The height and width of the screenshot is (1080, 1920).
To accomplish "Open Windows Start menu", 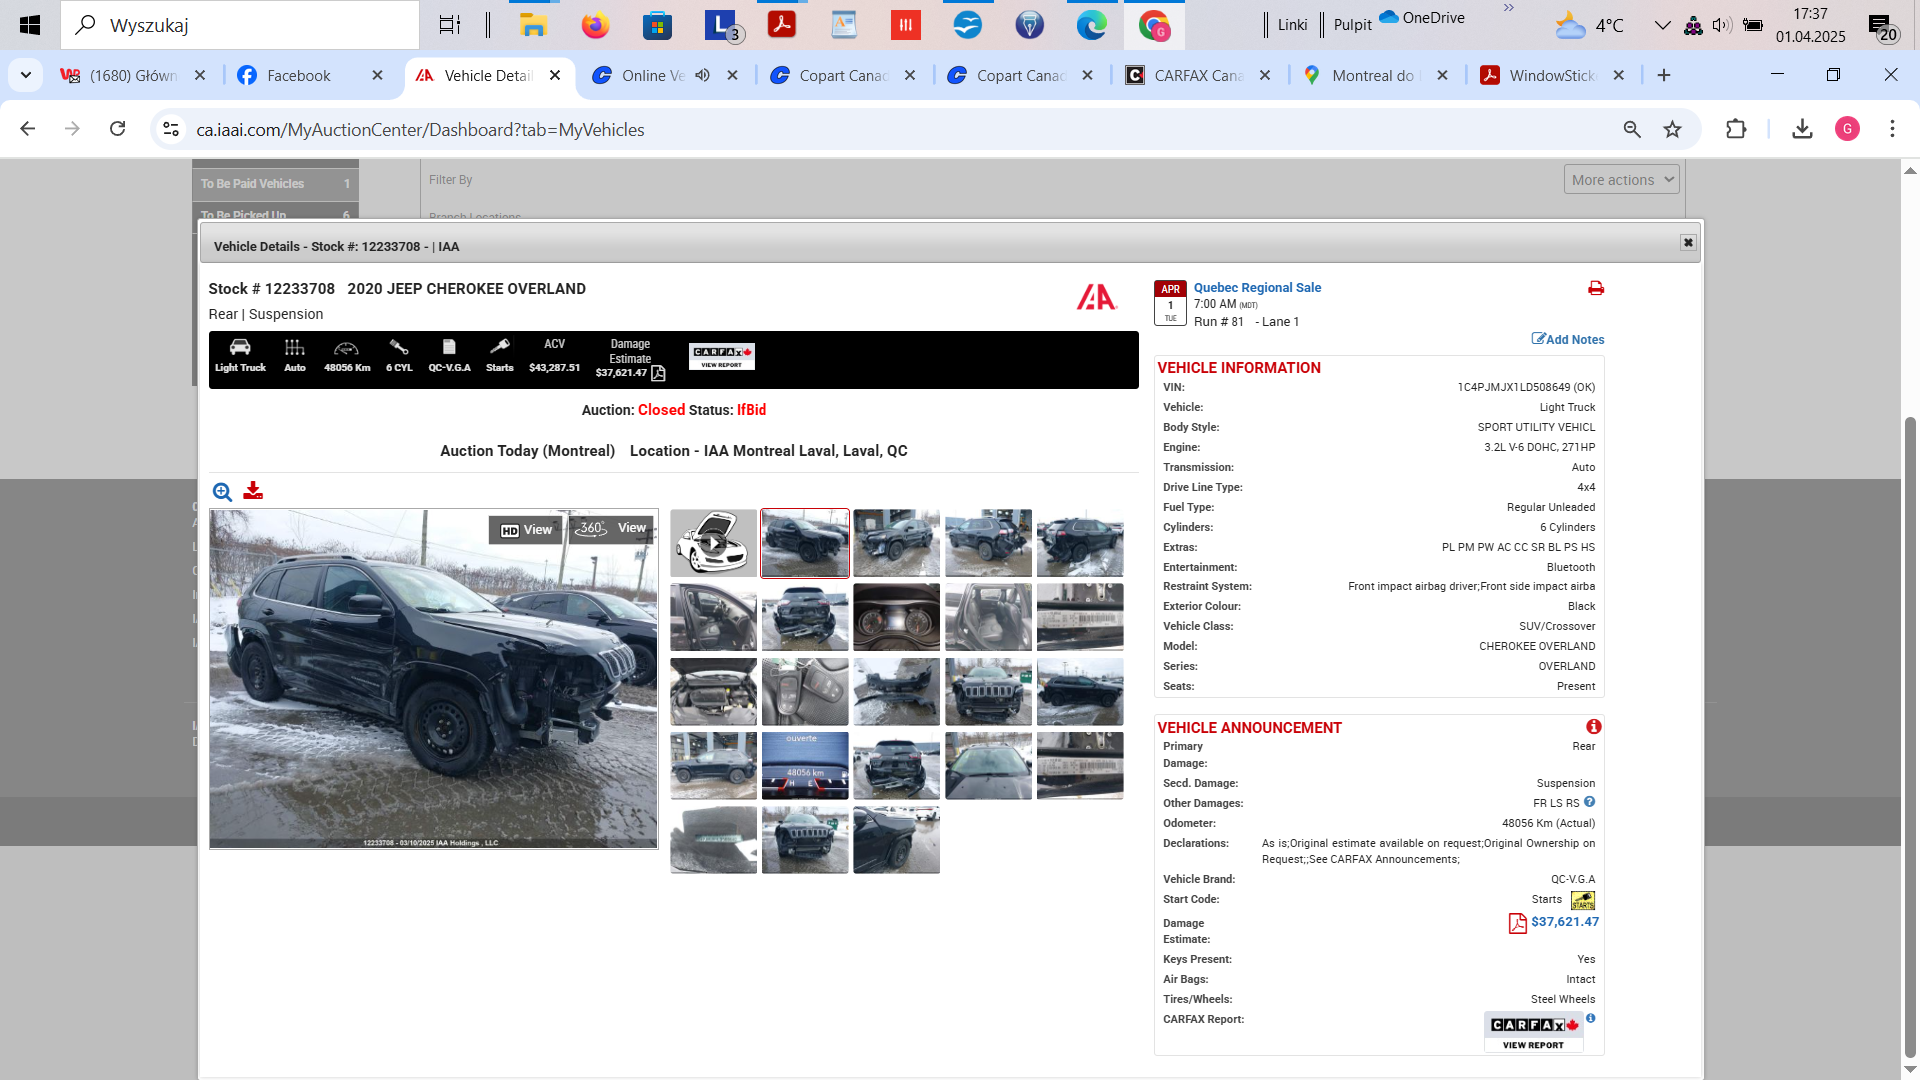I will [30, 25].
